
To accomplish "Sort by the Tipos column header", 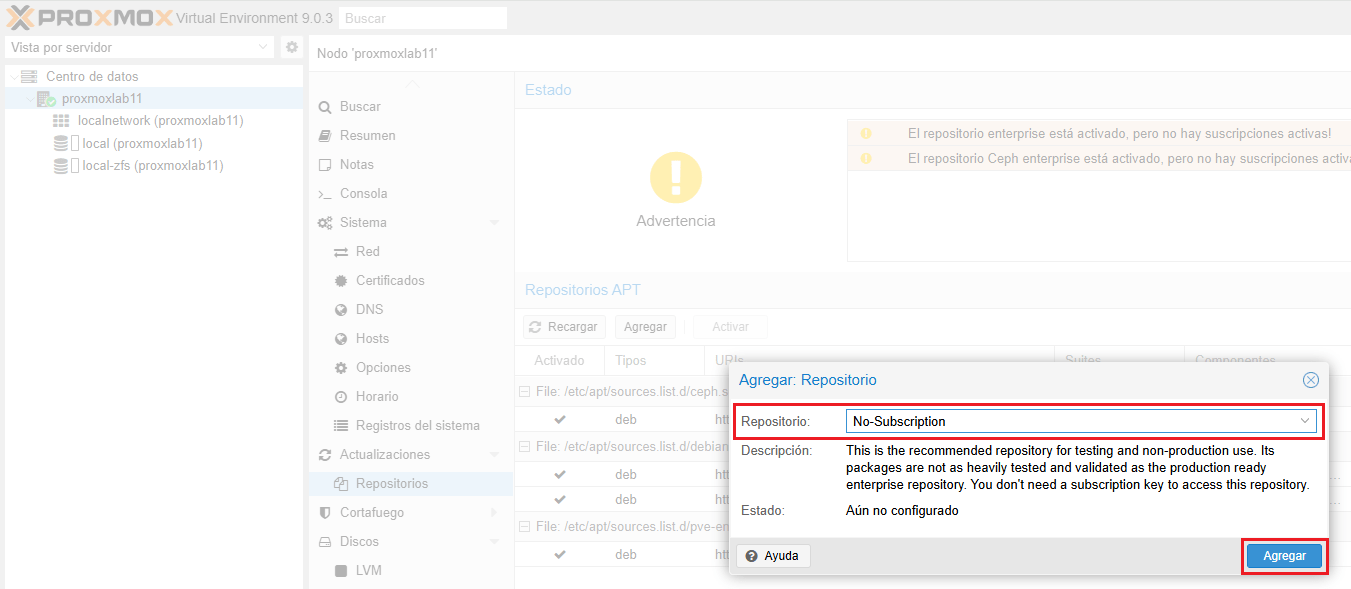I will [x=654, y=360].
